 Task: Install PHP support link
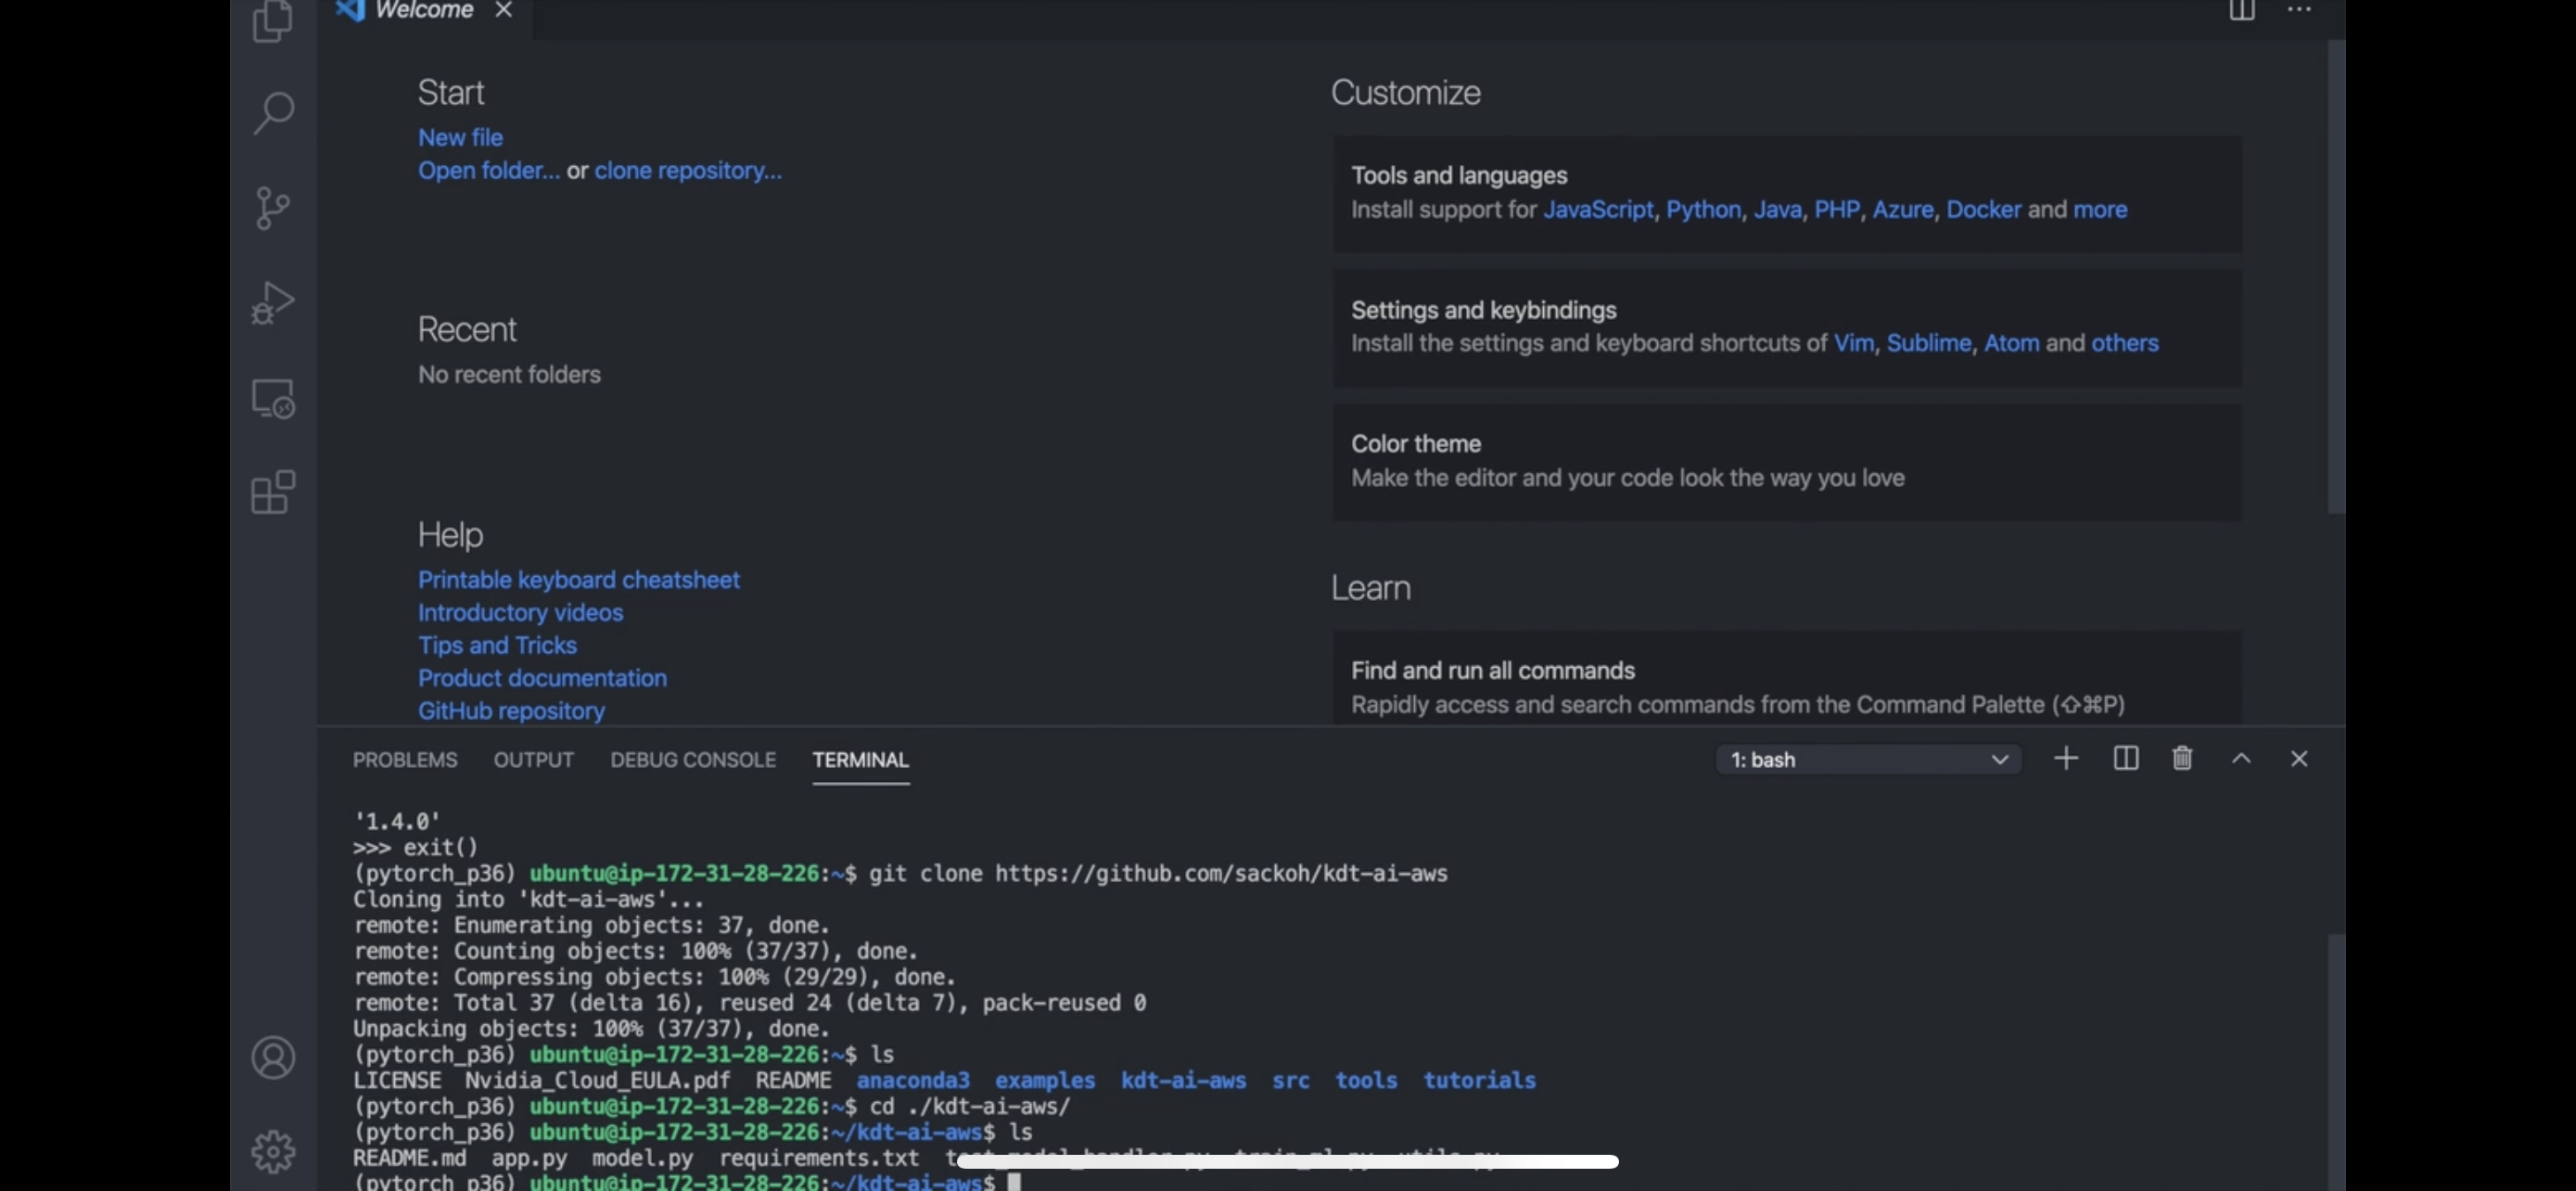1836,210
